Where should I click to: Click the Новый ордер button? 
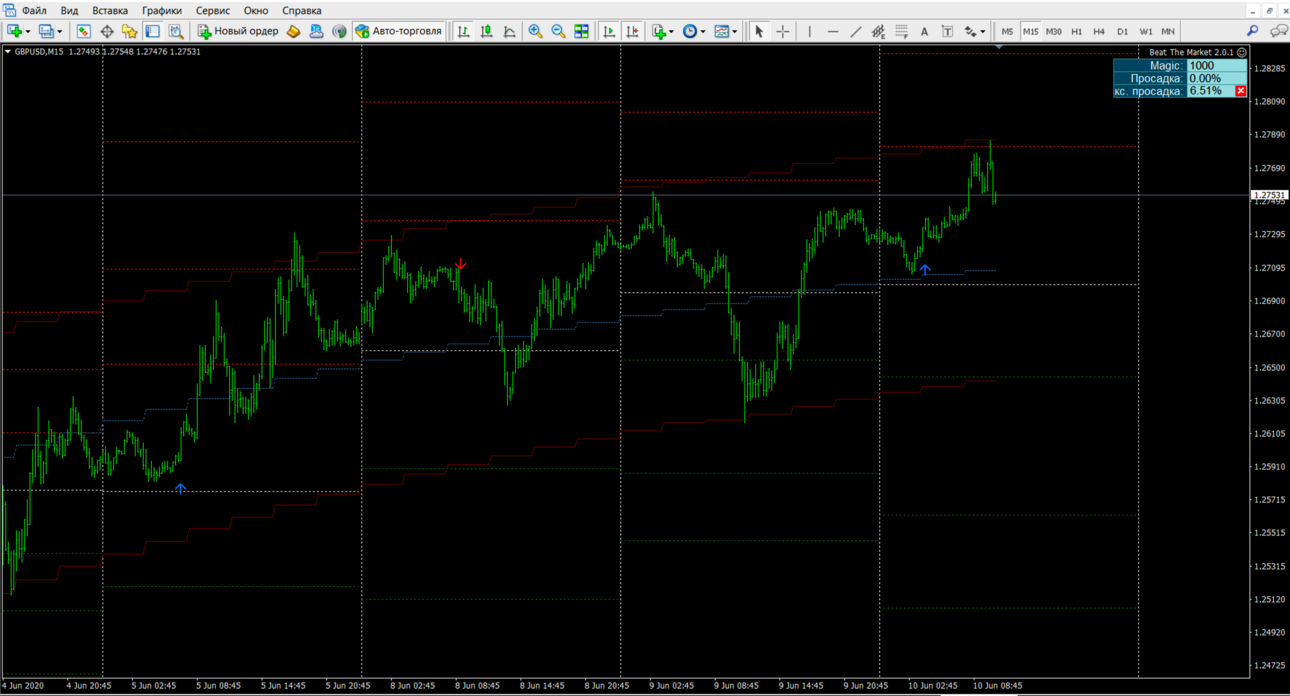(238, 31)
